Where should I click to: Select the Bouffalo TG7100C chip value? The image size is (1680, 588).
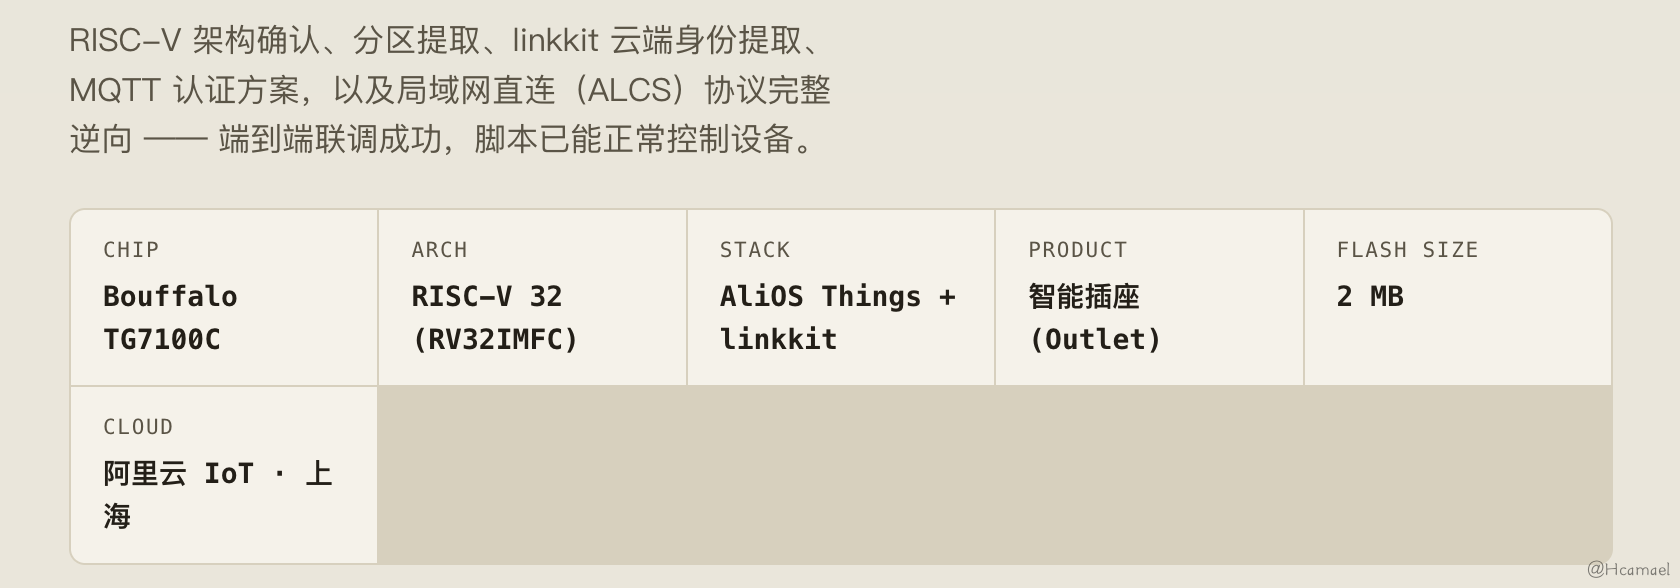coord(170,318)
